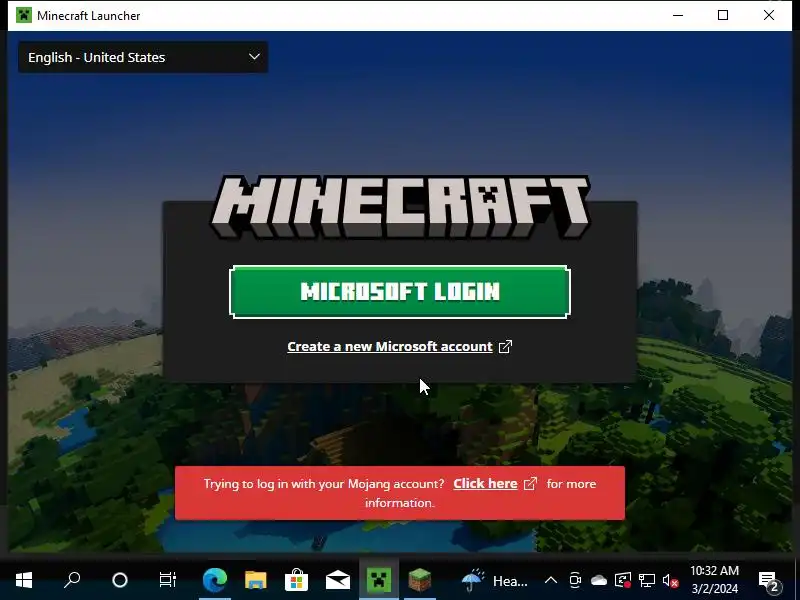The width and height of the screenshot is (800, 600).
Task: Open the 10:32 AM clock and calendar
Action: point(714,580)
